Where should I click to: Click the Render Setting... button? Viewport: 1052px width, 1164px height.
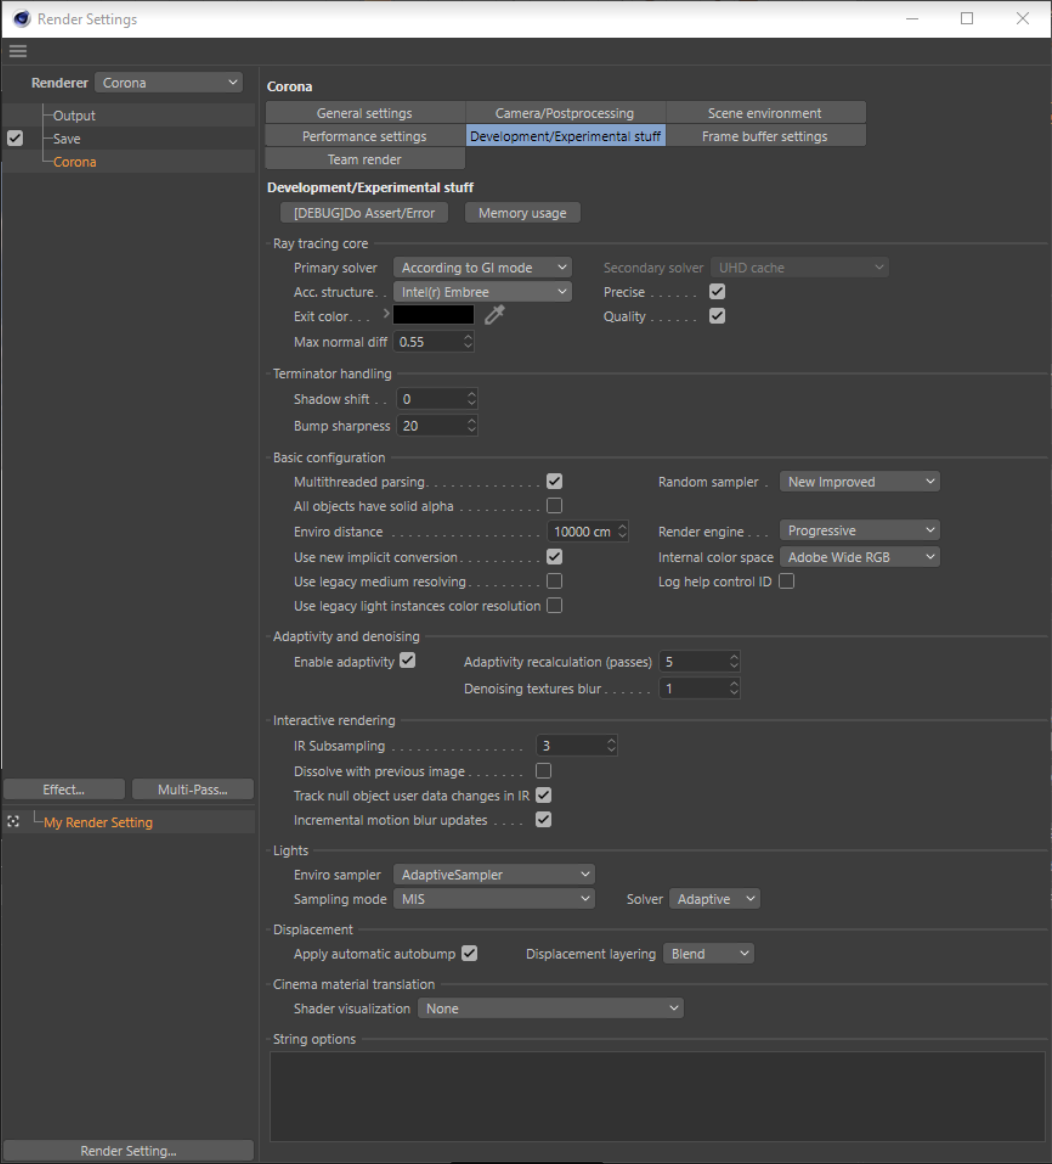(128, 1150)
